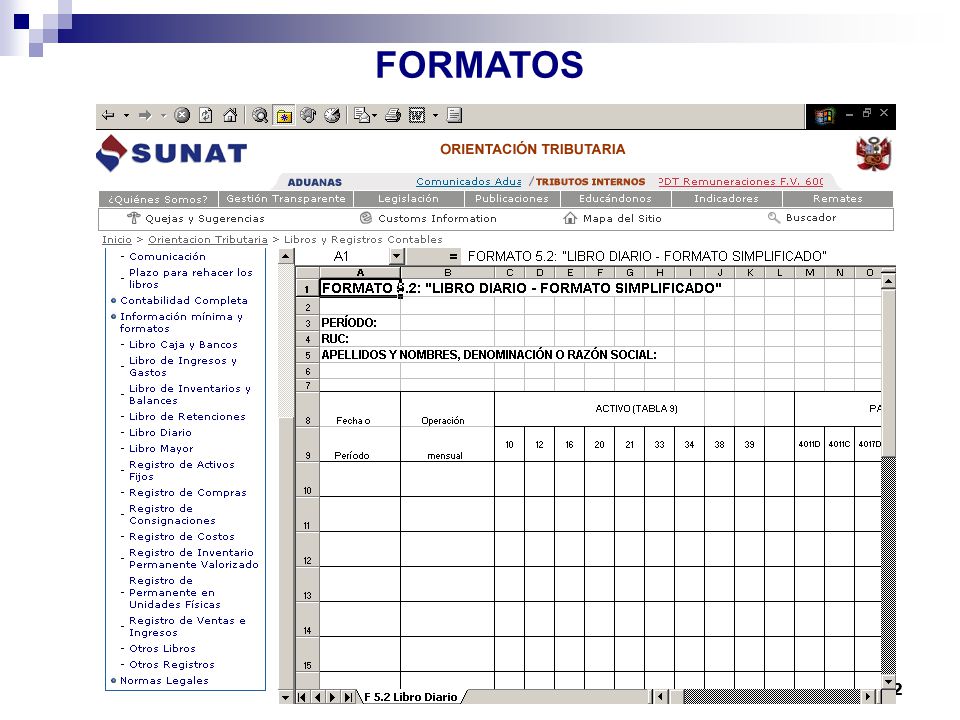Open the History clock icon
Viewport: 960px width, 720px height.
[332, 115]
